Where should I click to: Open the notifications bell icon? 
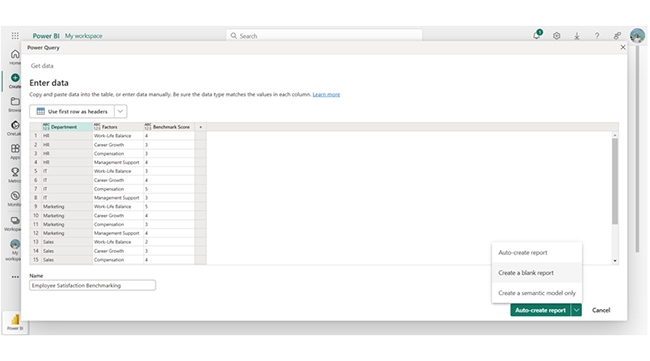coord(537,36)
